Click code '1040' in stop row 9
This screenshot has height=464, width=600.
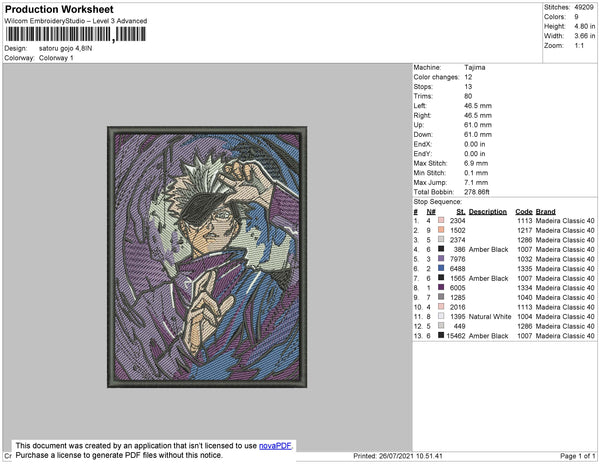525,297
